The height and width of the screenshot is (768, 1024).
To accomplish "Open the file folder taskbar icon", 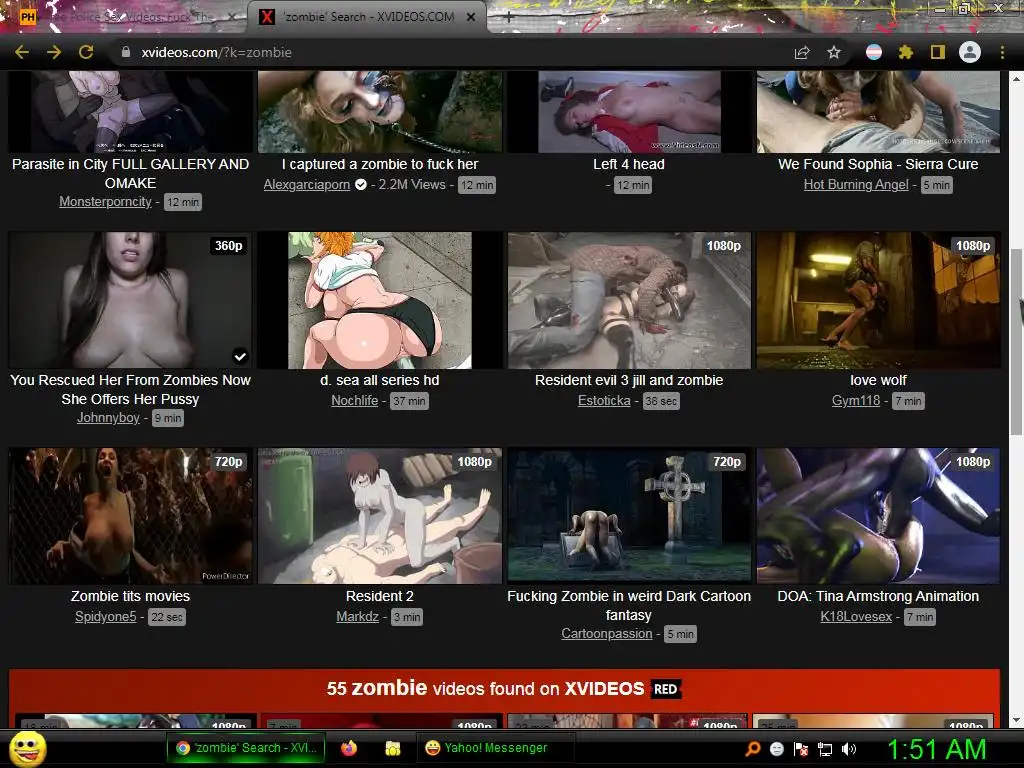I will pos(392,748).
